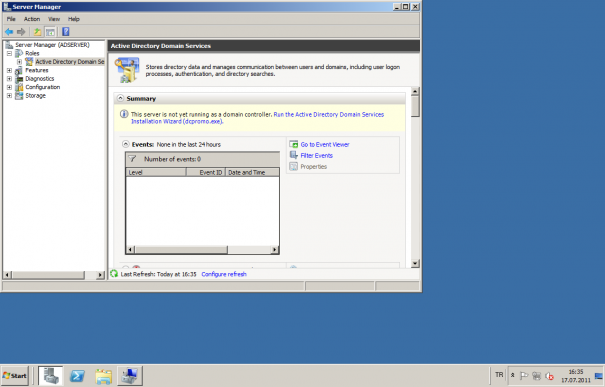The height and width of the screenshot is (387, 605).
Task: Click Go to Event Viewer link
Action: click(x=325, y=144)
